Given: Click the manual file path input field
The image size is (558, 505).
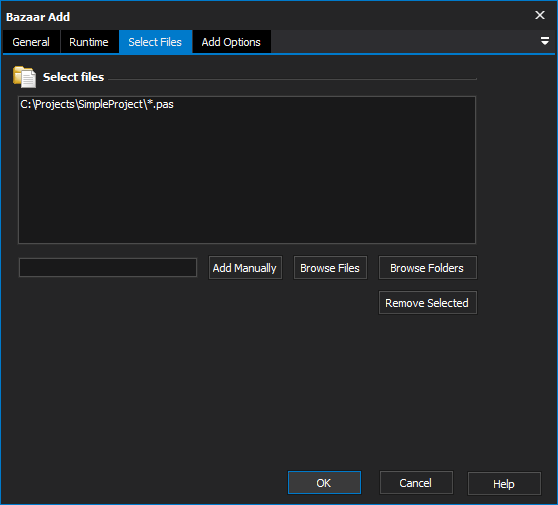Looking at the screenshot, I should coord(108,267).
